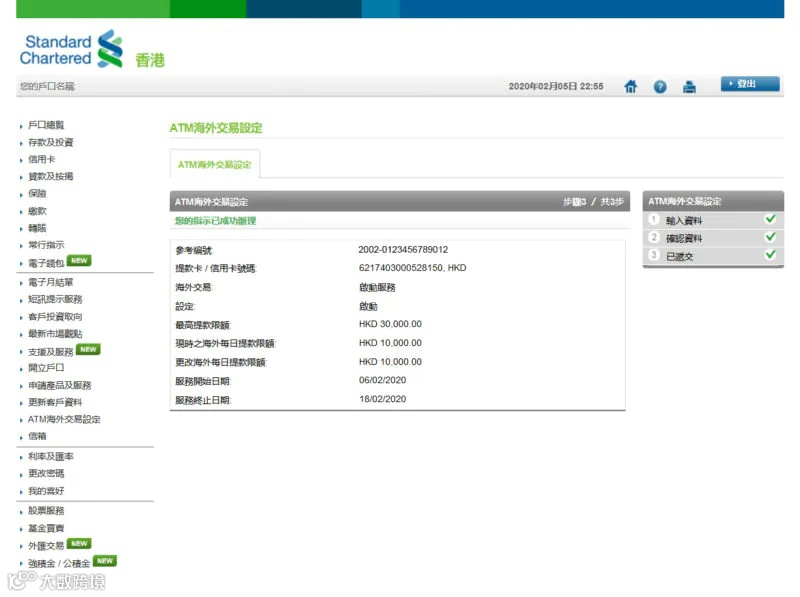Open 貸款及按揭 menu item
This screenshot has width=800, height=597.
coord(51,177)
